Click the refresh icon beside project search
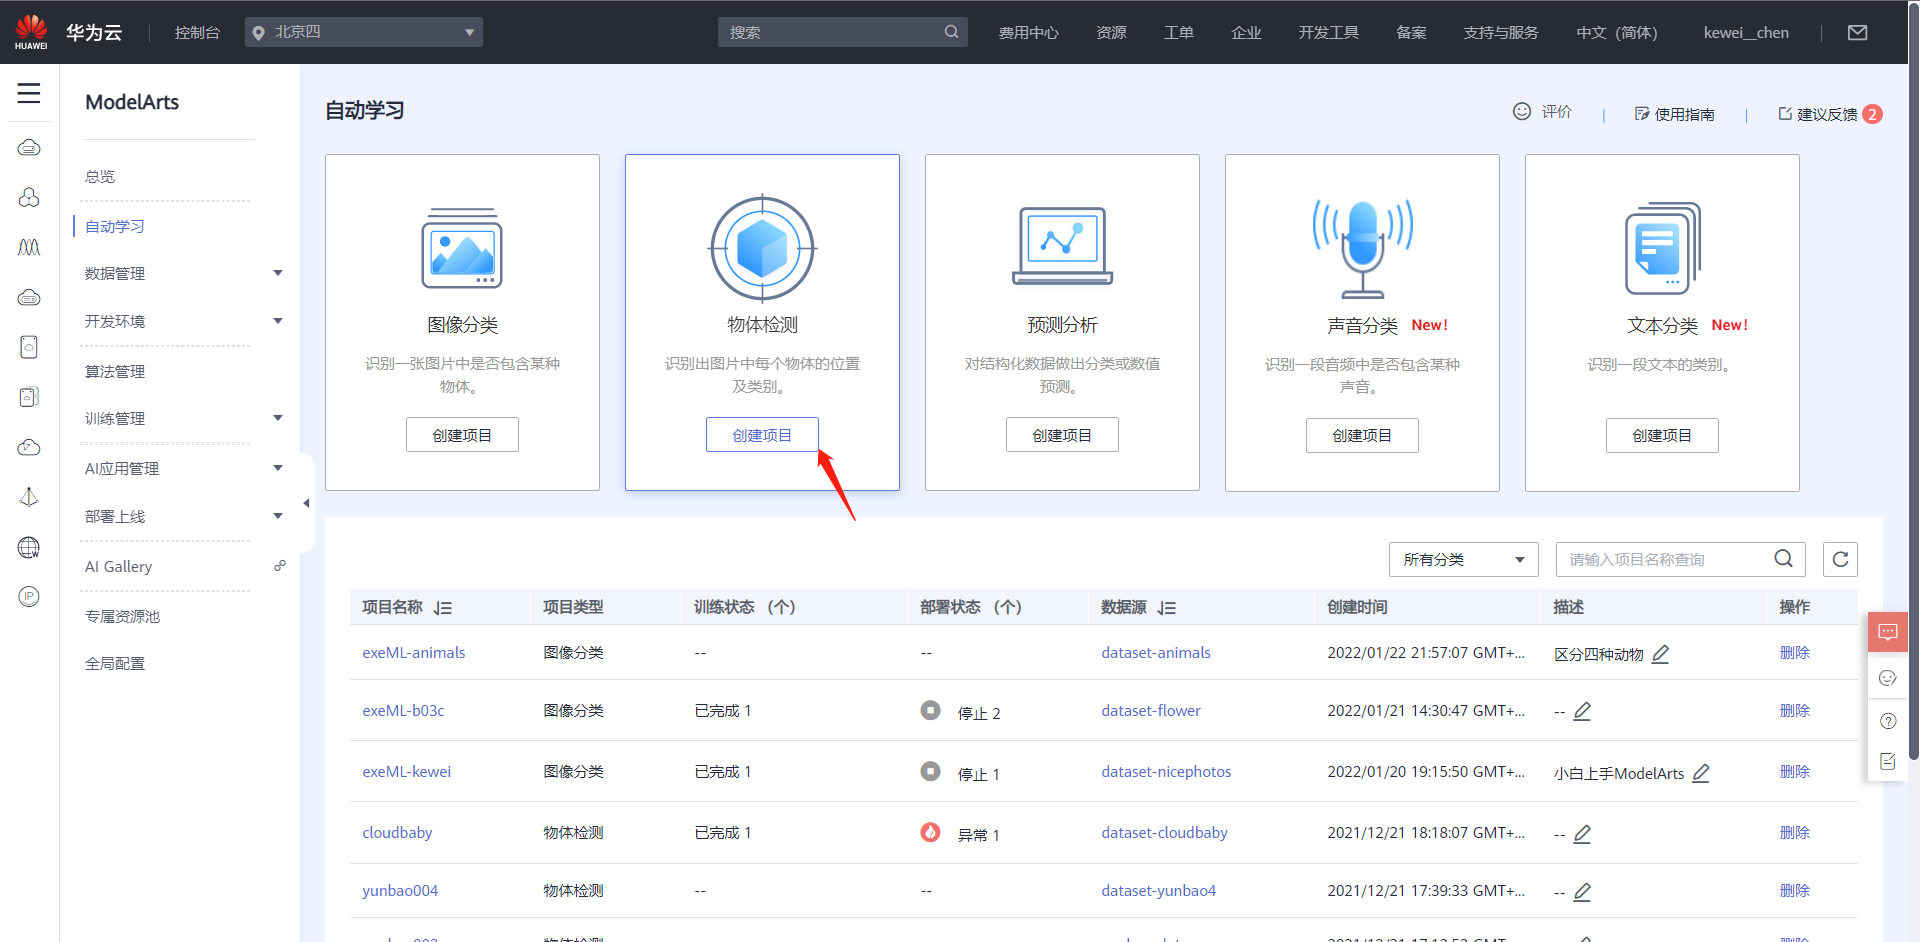The image size is (1920, 942). (1840, 559)
